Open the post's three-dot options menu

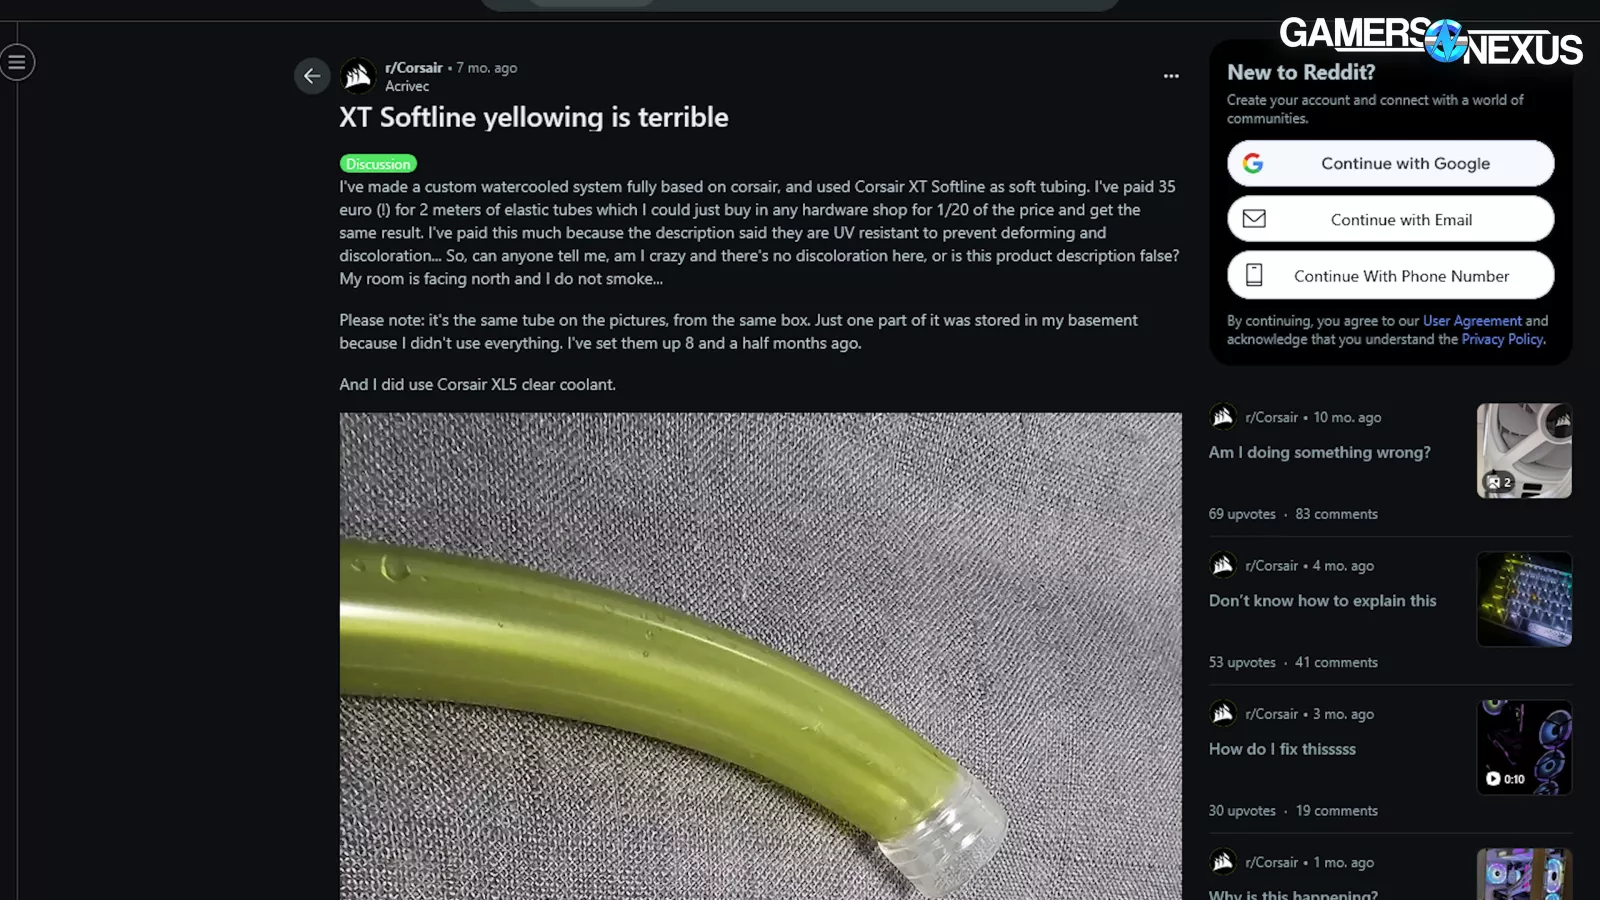coord(1171,76)
